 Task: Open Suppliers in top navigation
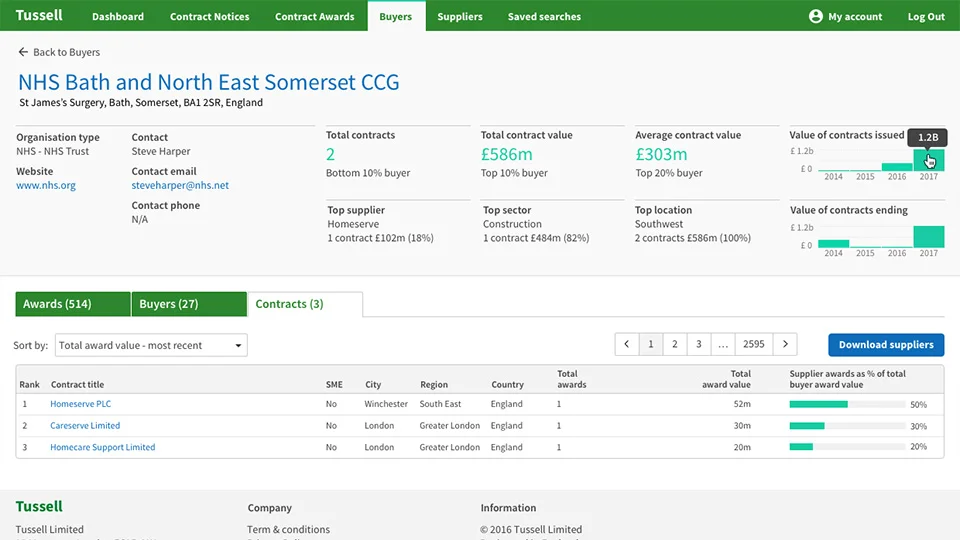coord(460,17)
